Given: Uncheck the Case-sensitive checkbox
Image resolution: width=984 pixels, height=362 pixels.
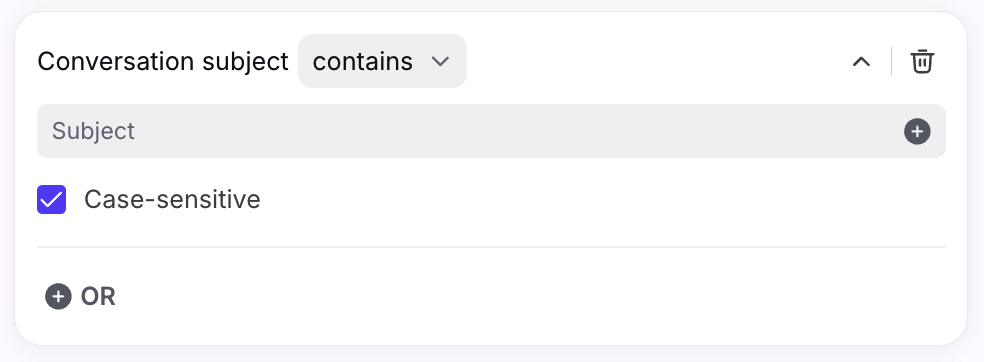Looking at the screenshot, I should coord(51,200).
